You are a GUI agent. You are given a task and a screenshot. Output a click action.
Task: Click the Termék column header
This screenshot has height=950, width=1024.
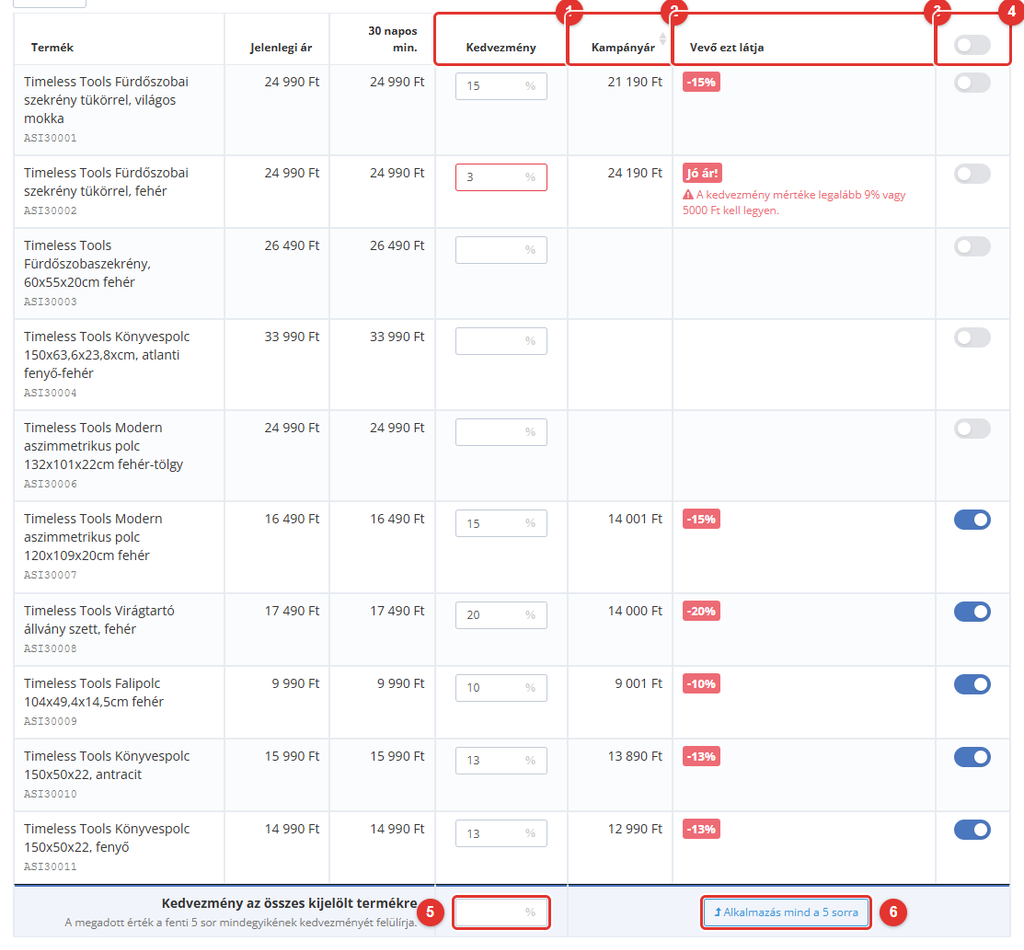click(52, 47)
